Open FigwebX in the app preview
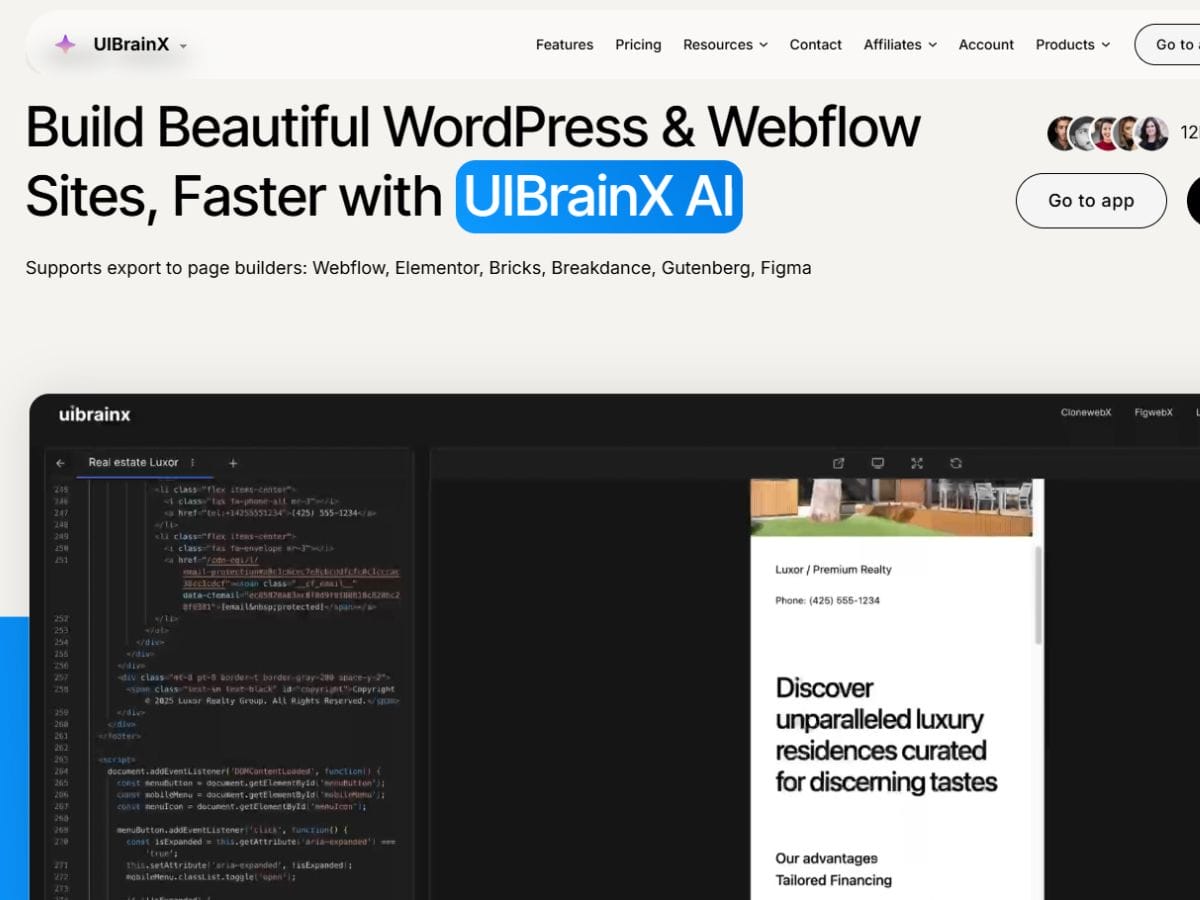 [1153, 412]
